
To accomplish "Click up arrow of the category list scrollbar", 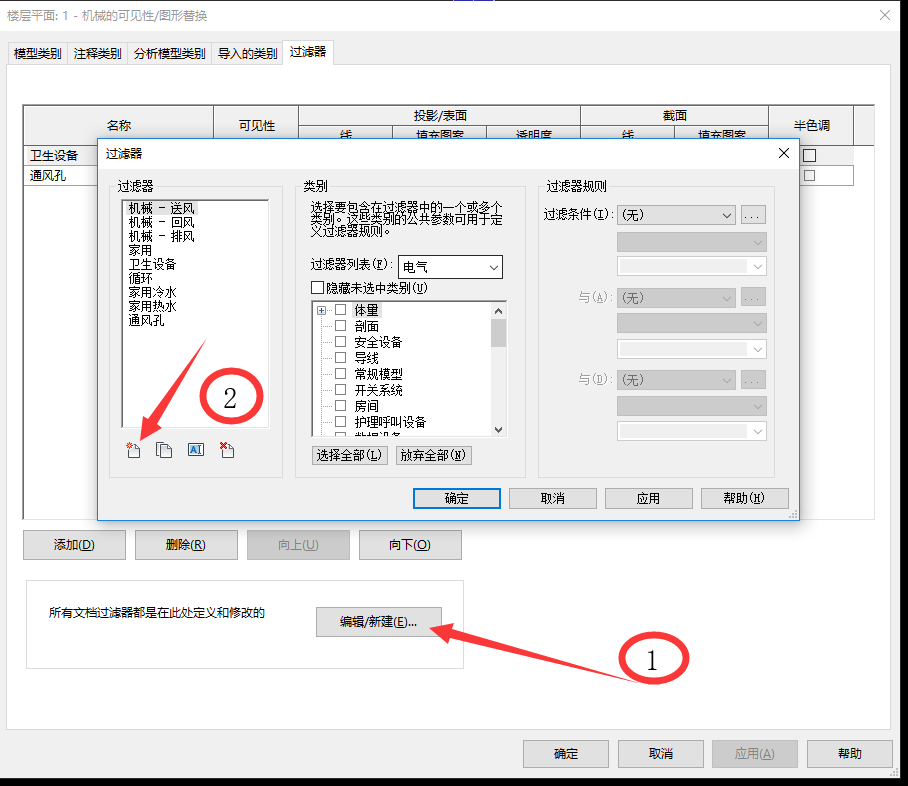I will [x=498, y=311].
